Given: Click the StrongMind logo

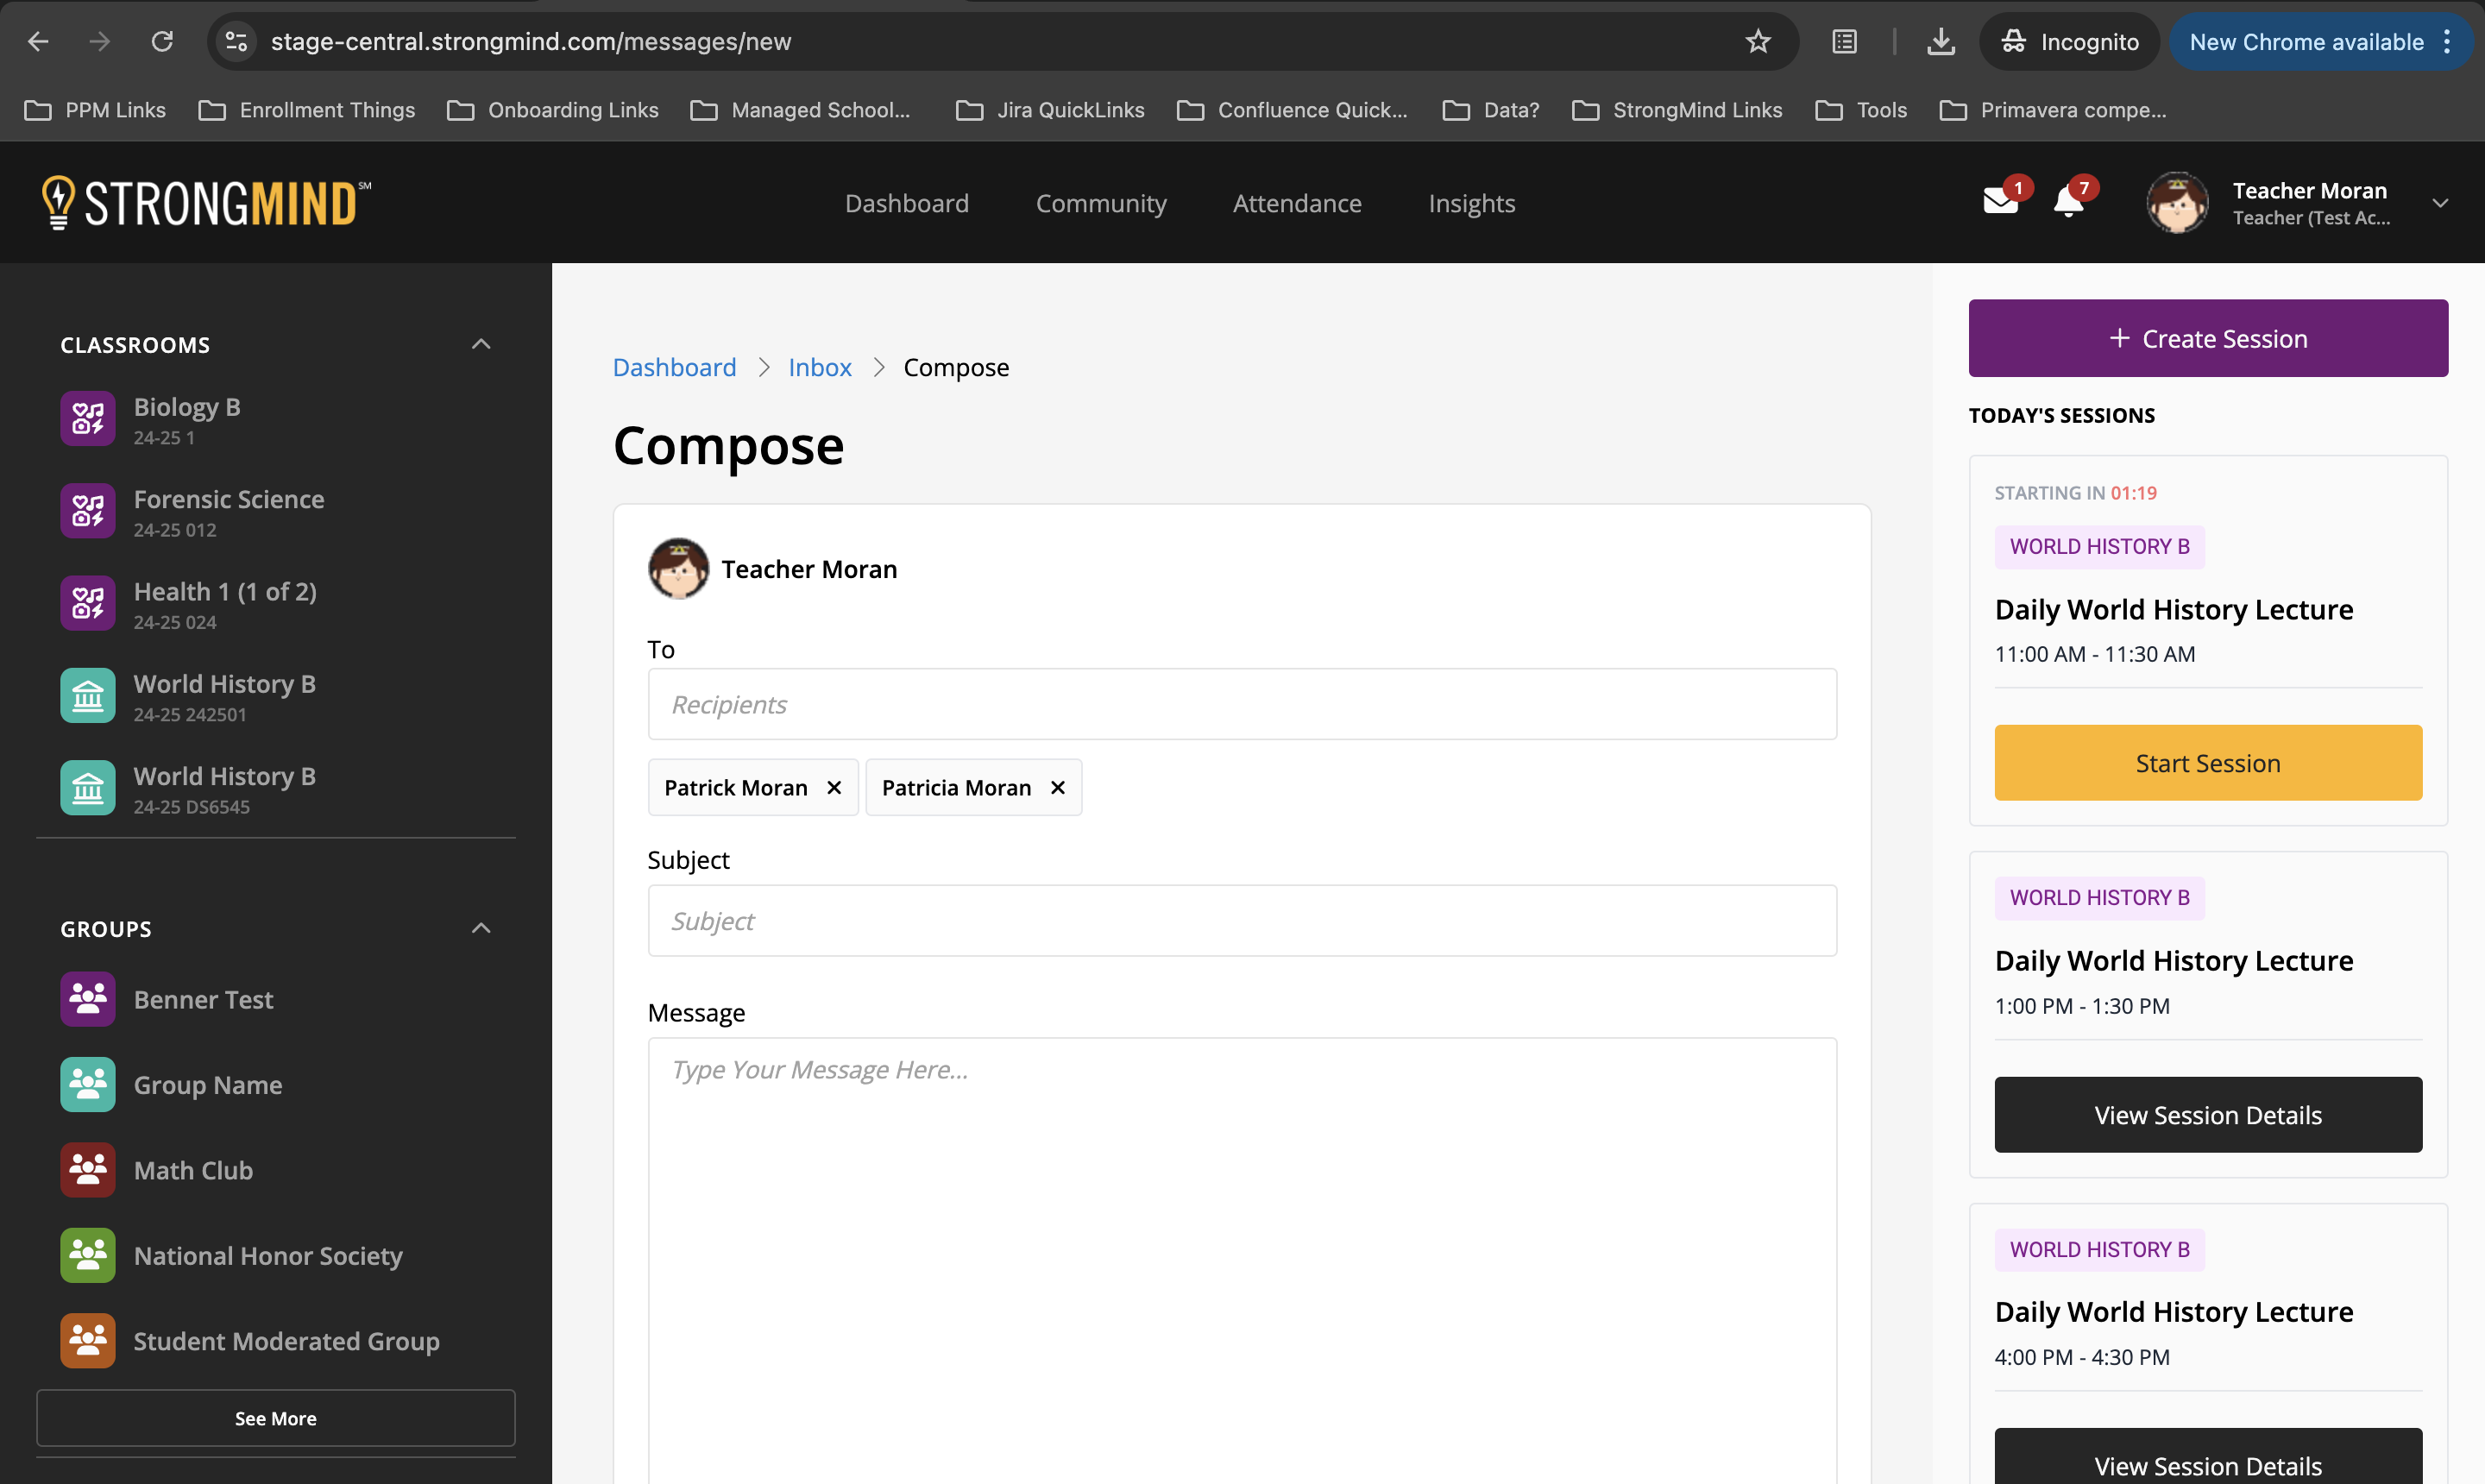Looking at the screenshot, I should [207, 203].
